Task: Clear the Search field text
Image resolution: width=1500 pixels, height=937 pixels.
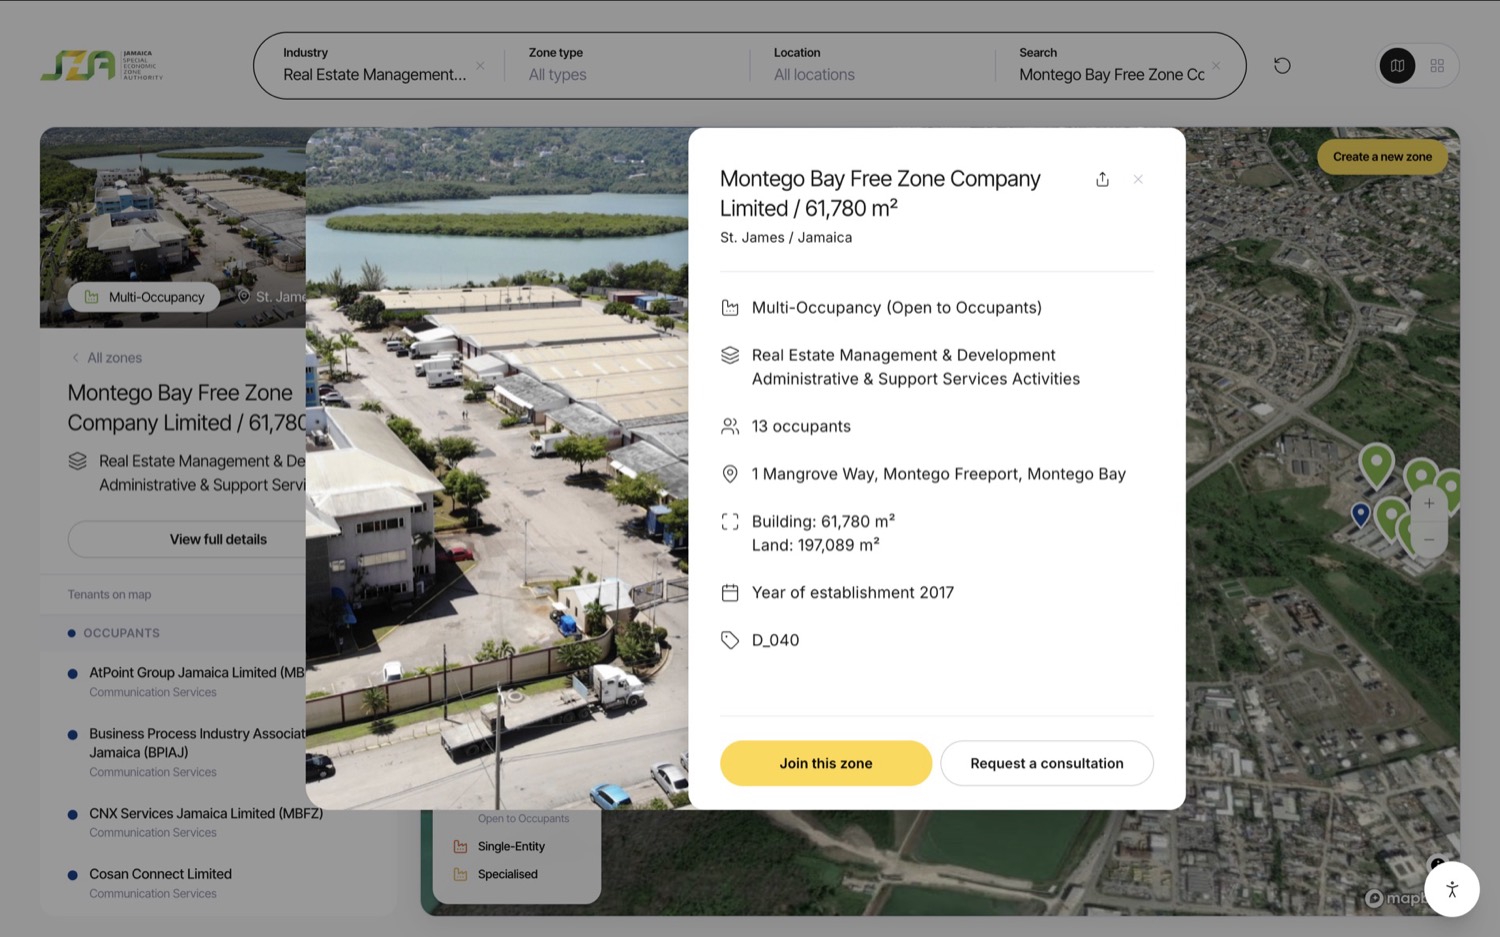Action: [1216, 66]
